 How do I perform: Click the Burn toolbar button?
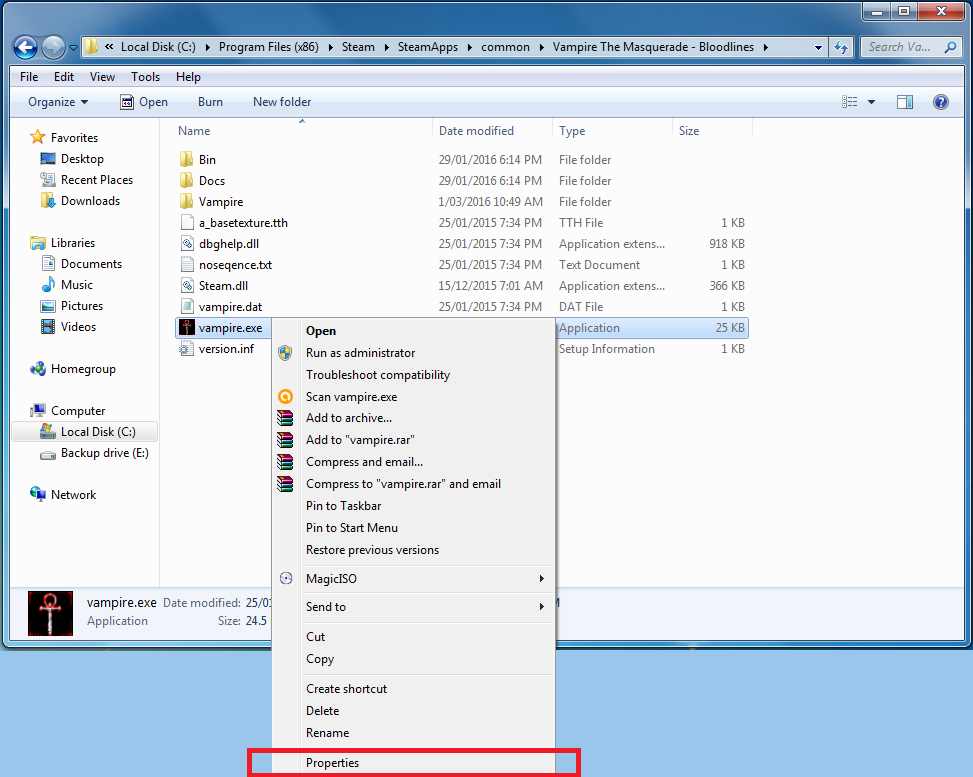[x=210, y=102]
